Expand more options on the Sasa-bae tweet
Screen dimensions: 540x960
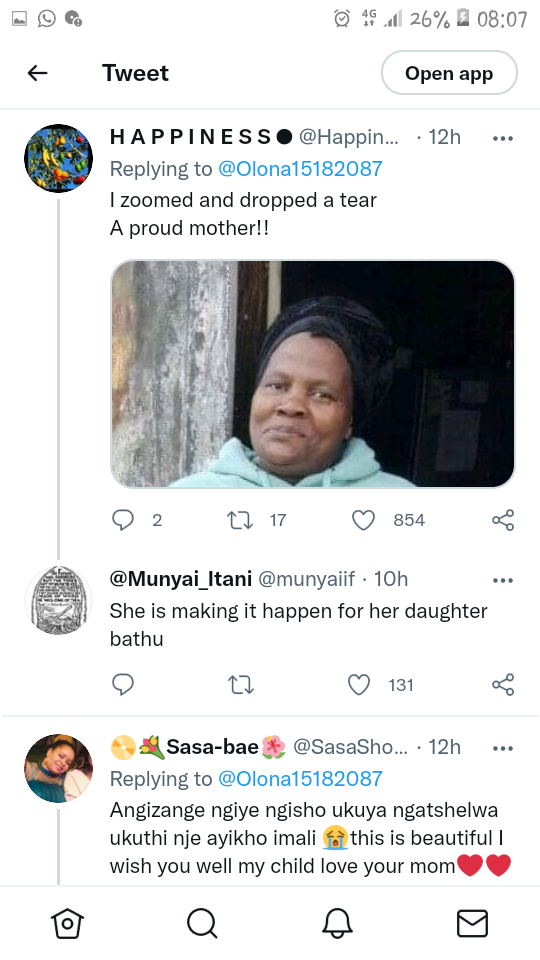503,748
